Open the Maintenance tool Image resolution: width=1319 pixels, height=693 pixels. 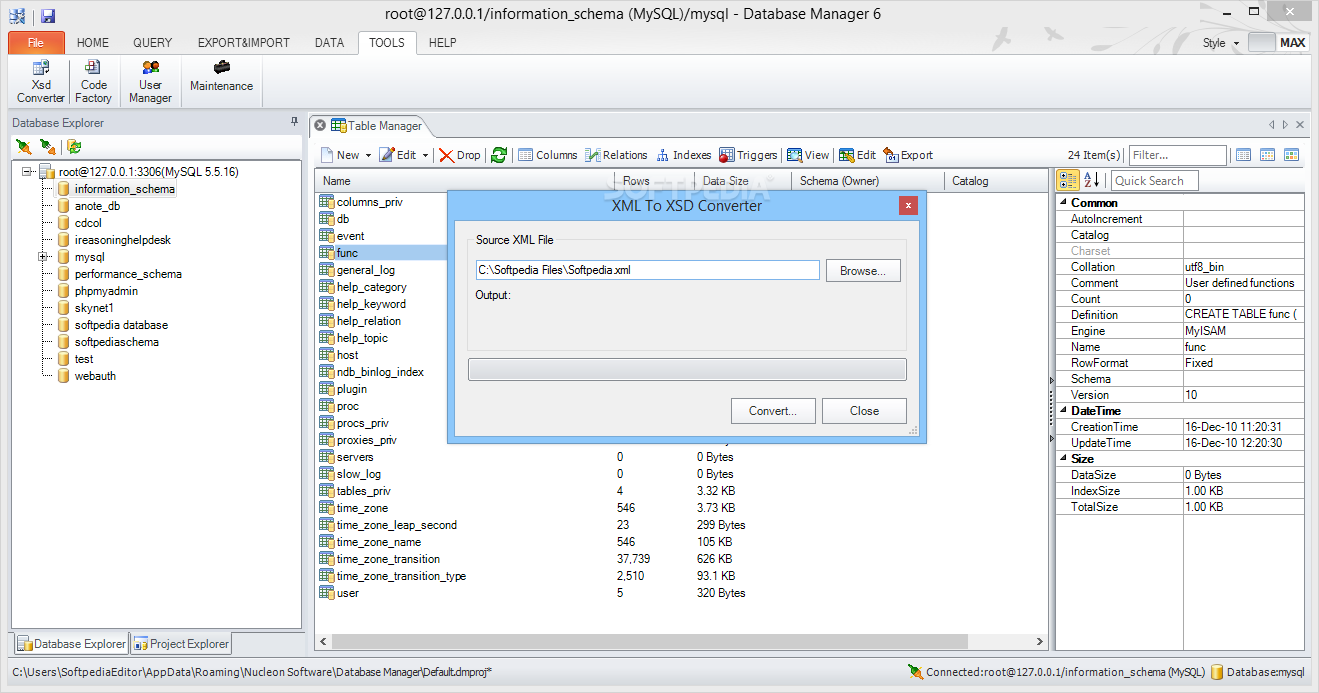point(221,76)
